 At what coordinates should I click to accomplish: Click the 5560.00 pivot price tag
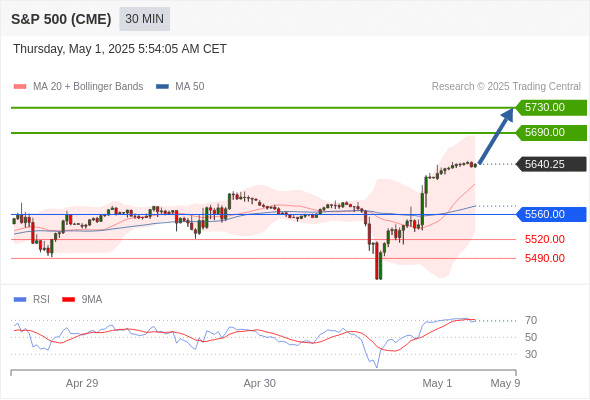(x=551, y=214)
